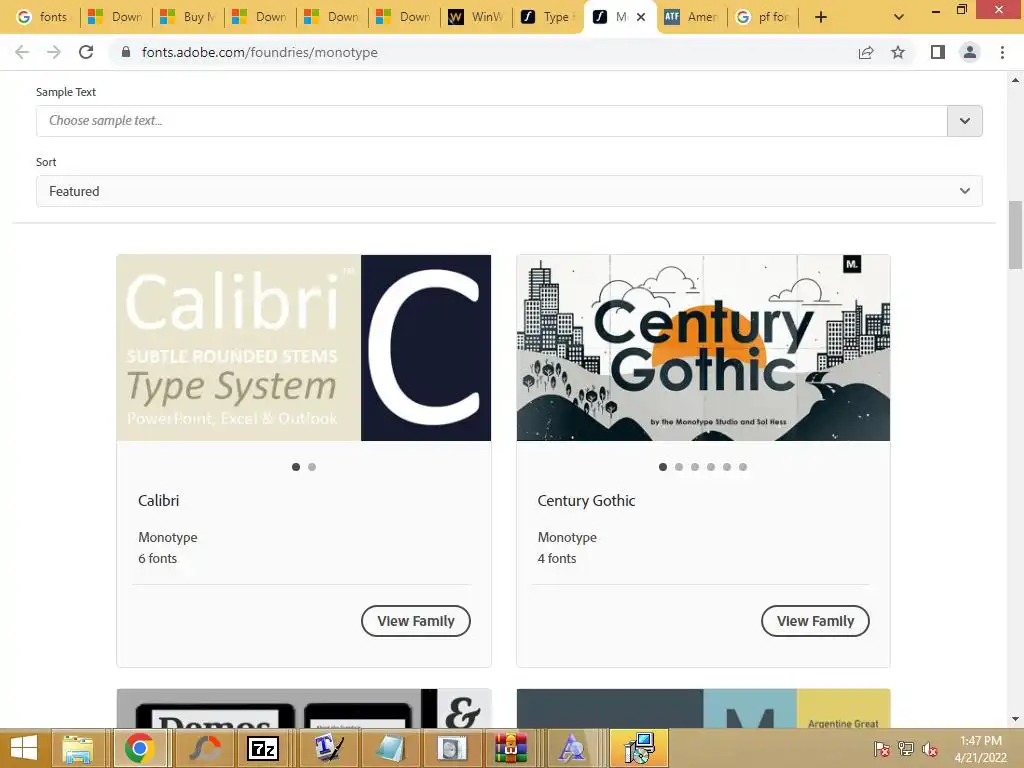Image resolution: width=1024 pixels, height=768 pixels.
Task: Switch to the WinW tab
Action: click(x=476, y=17)
